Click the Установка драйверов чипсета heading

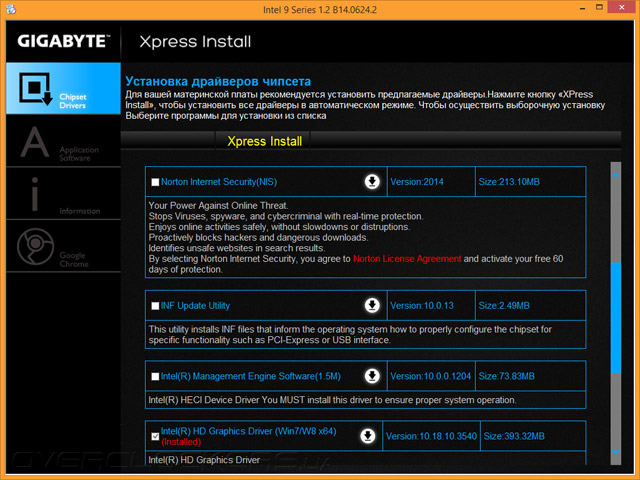click(218, 81)
